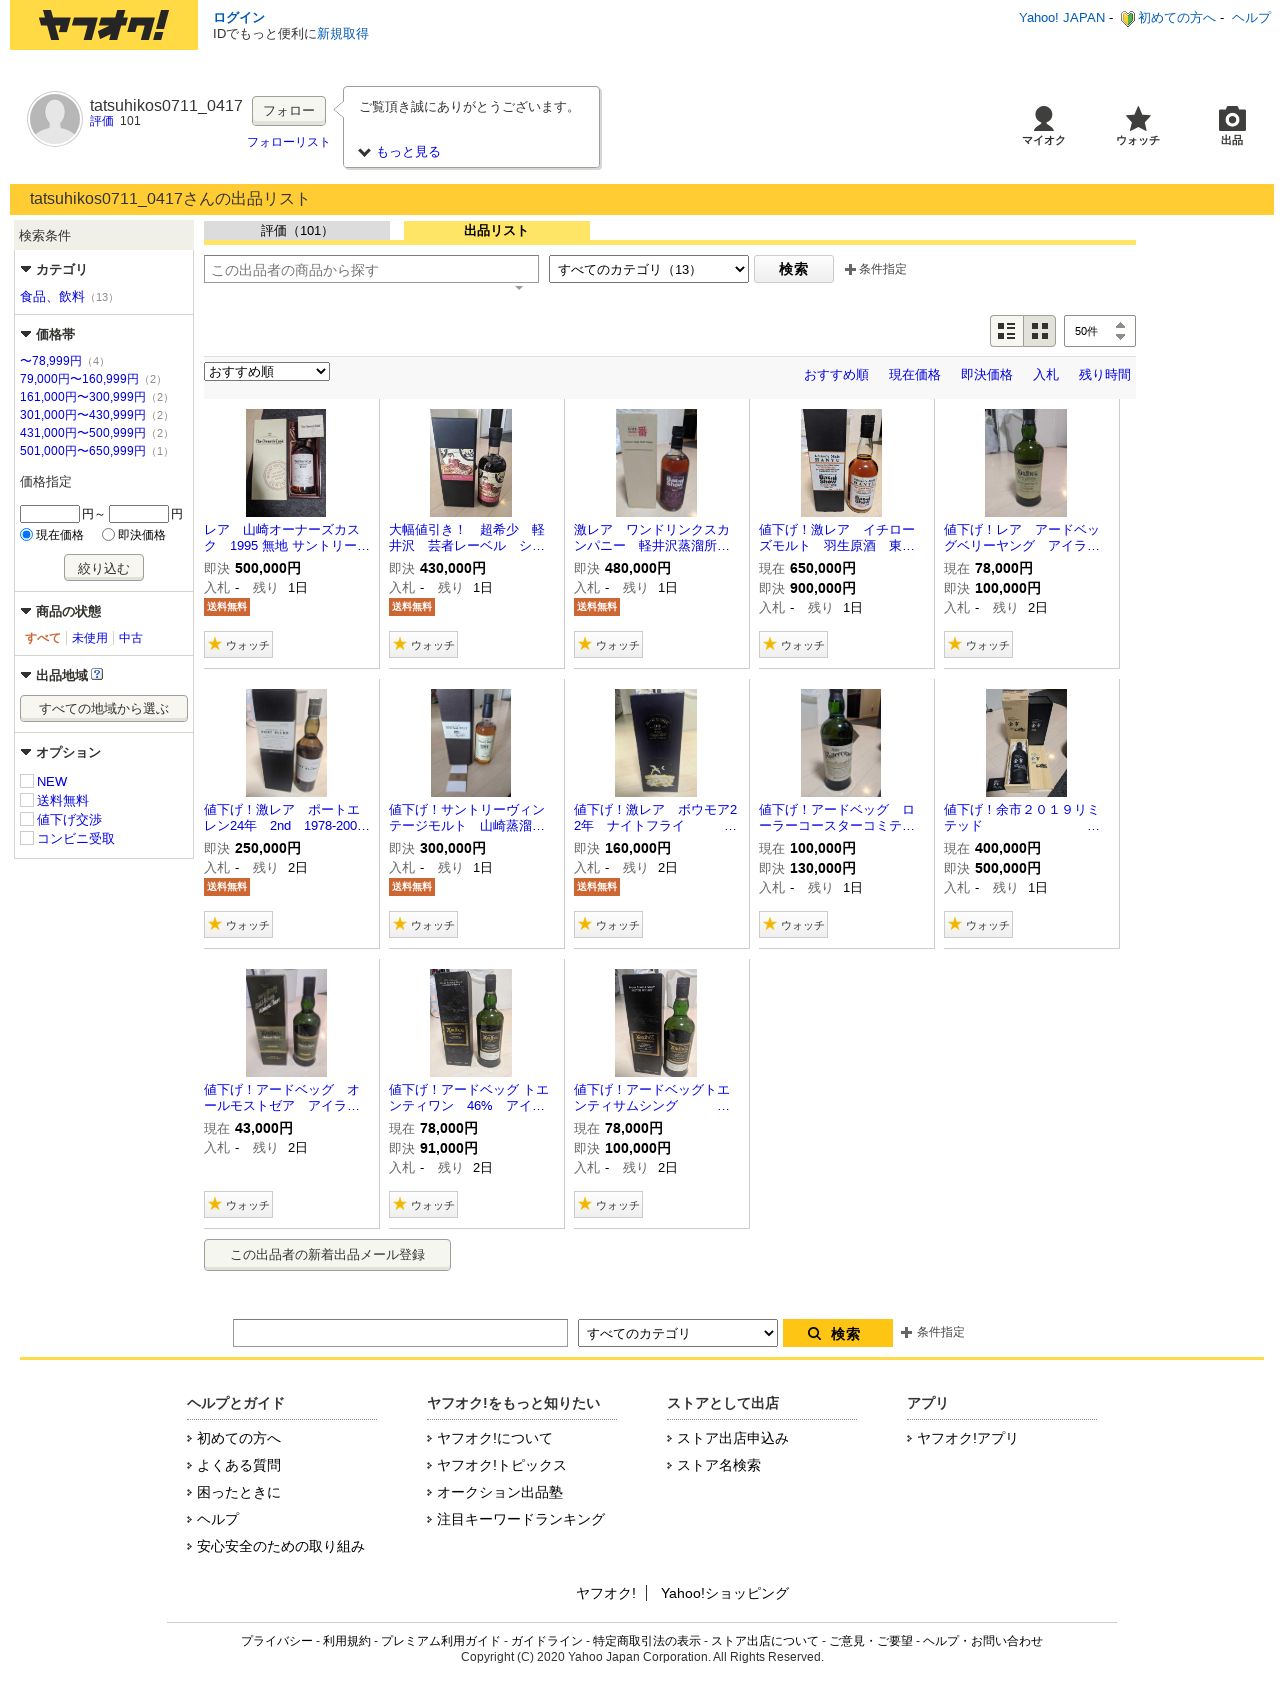Filter by 未使用 condition

pyautogui.click(x=90, y=638)
